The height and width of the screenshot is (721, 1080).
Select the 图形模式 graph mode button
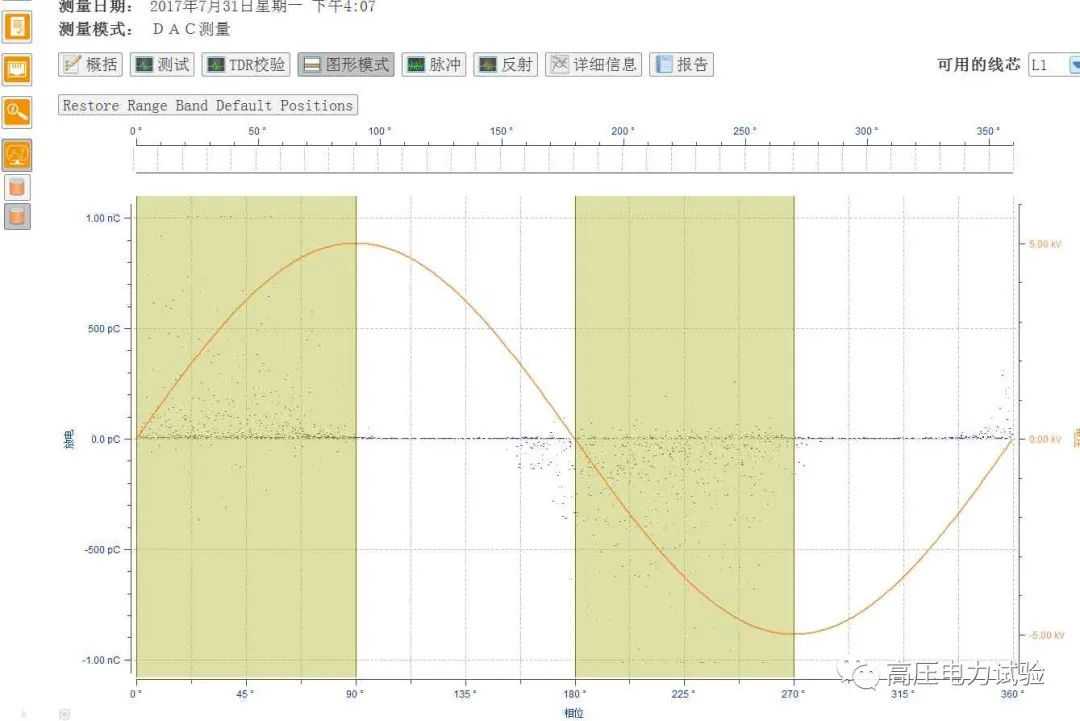[346, 65]
